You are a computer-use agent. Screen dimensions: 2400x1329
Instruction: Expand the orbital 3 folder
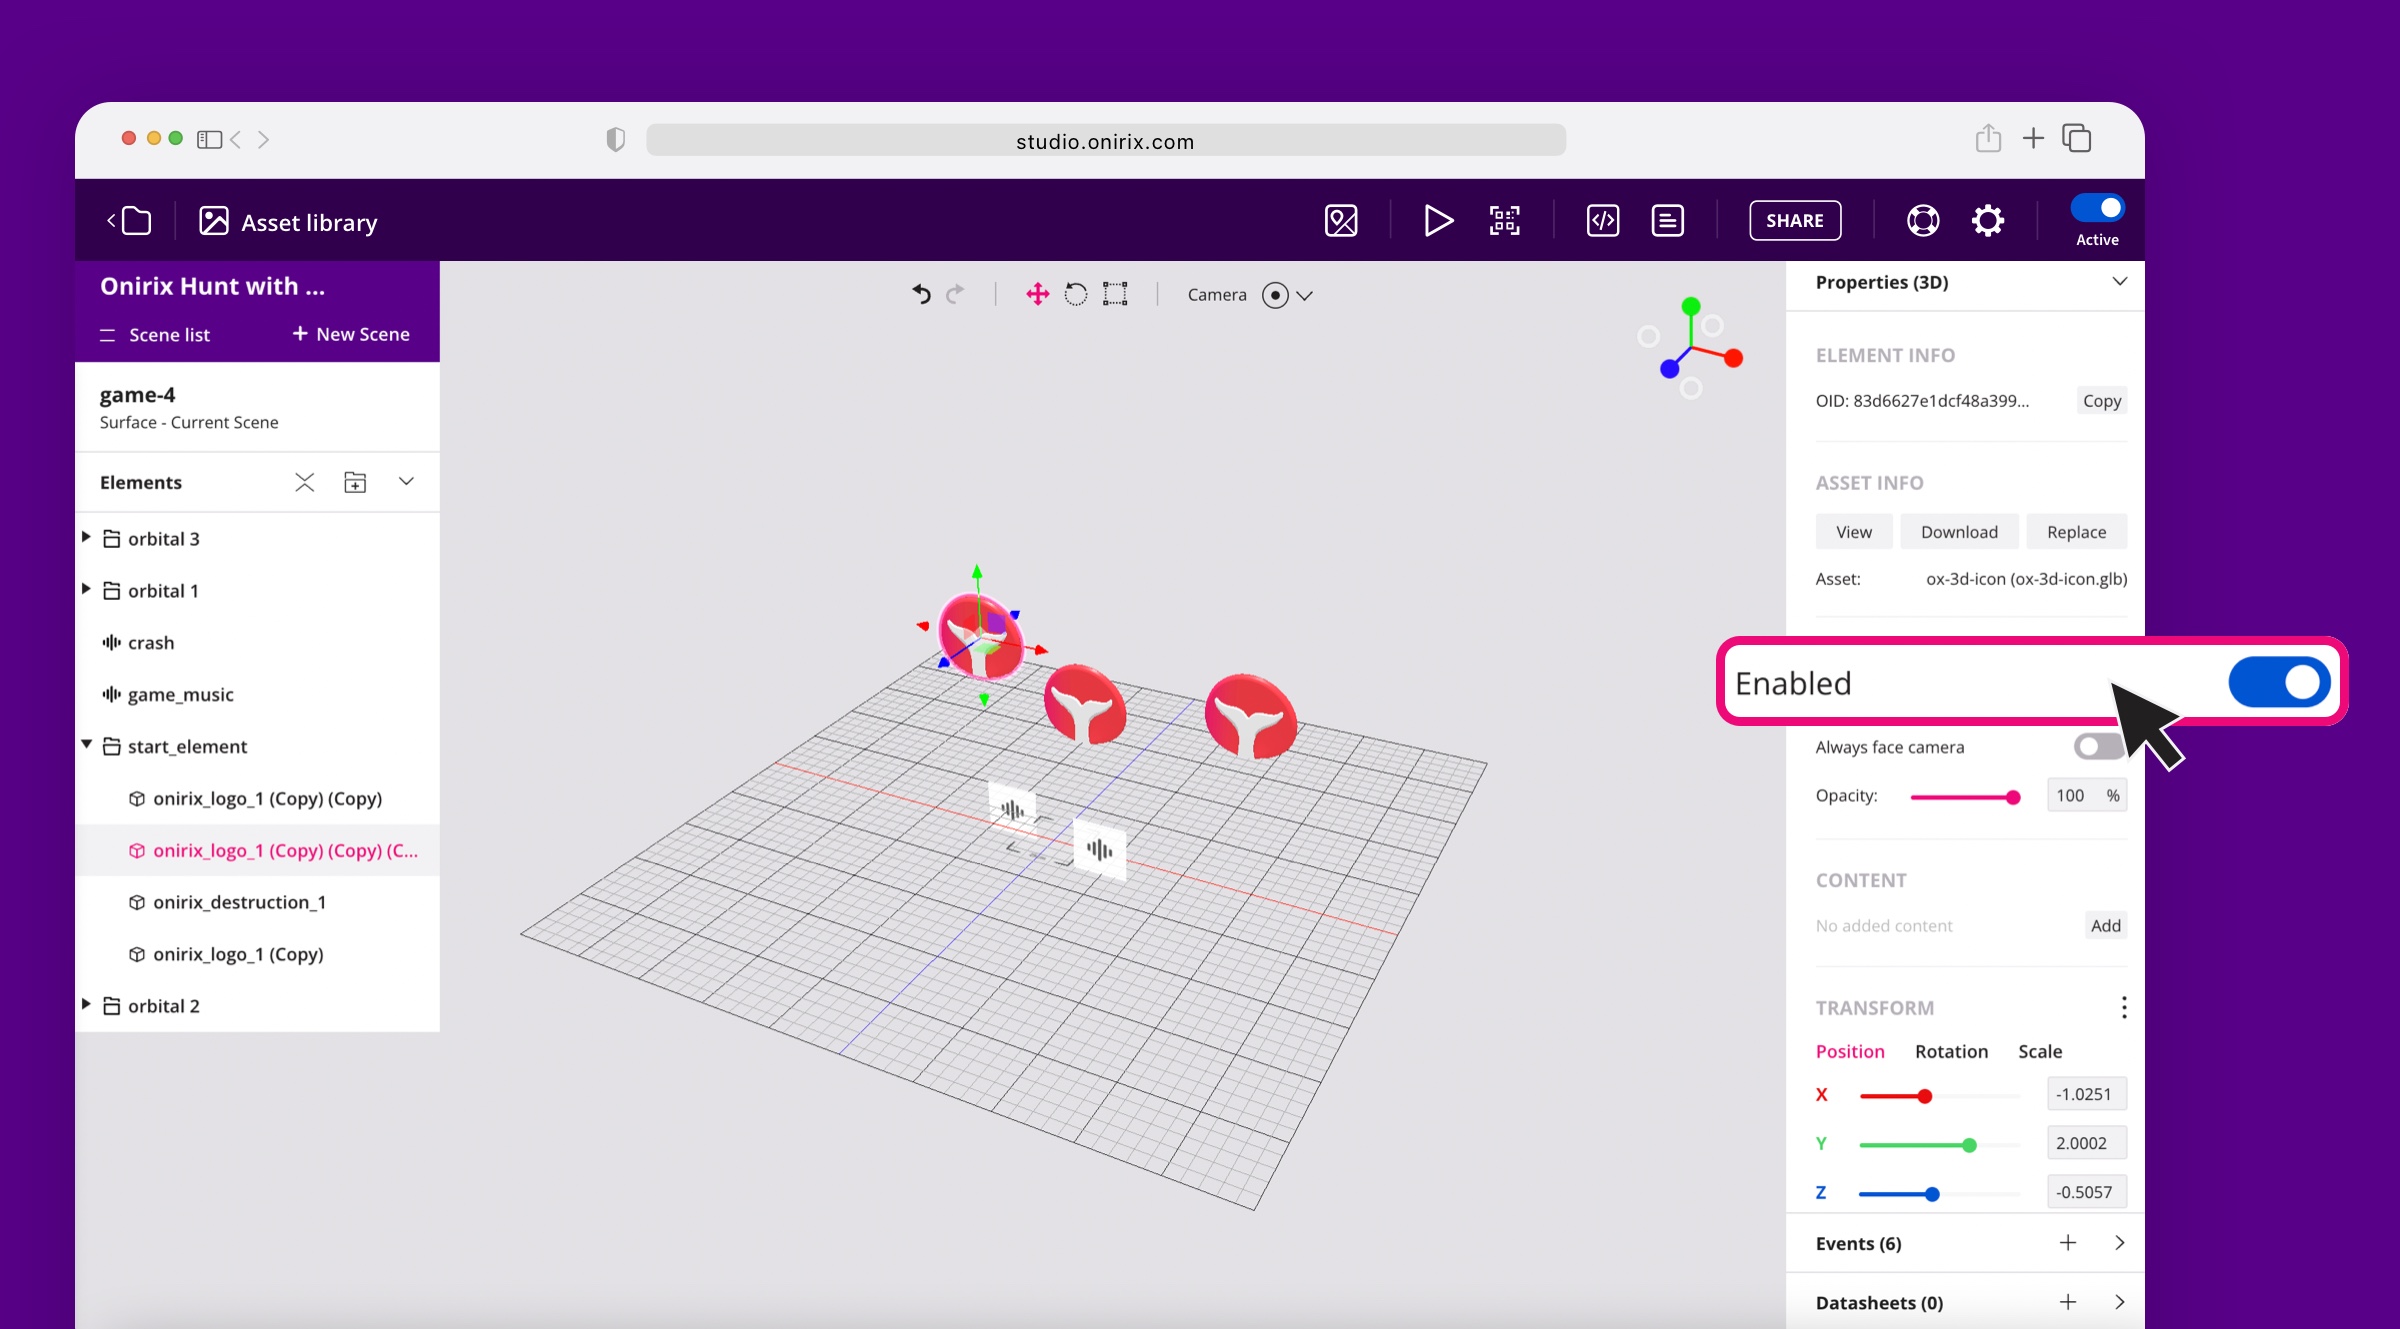(86, 538)
